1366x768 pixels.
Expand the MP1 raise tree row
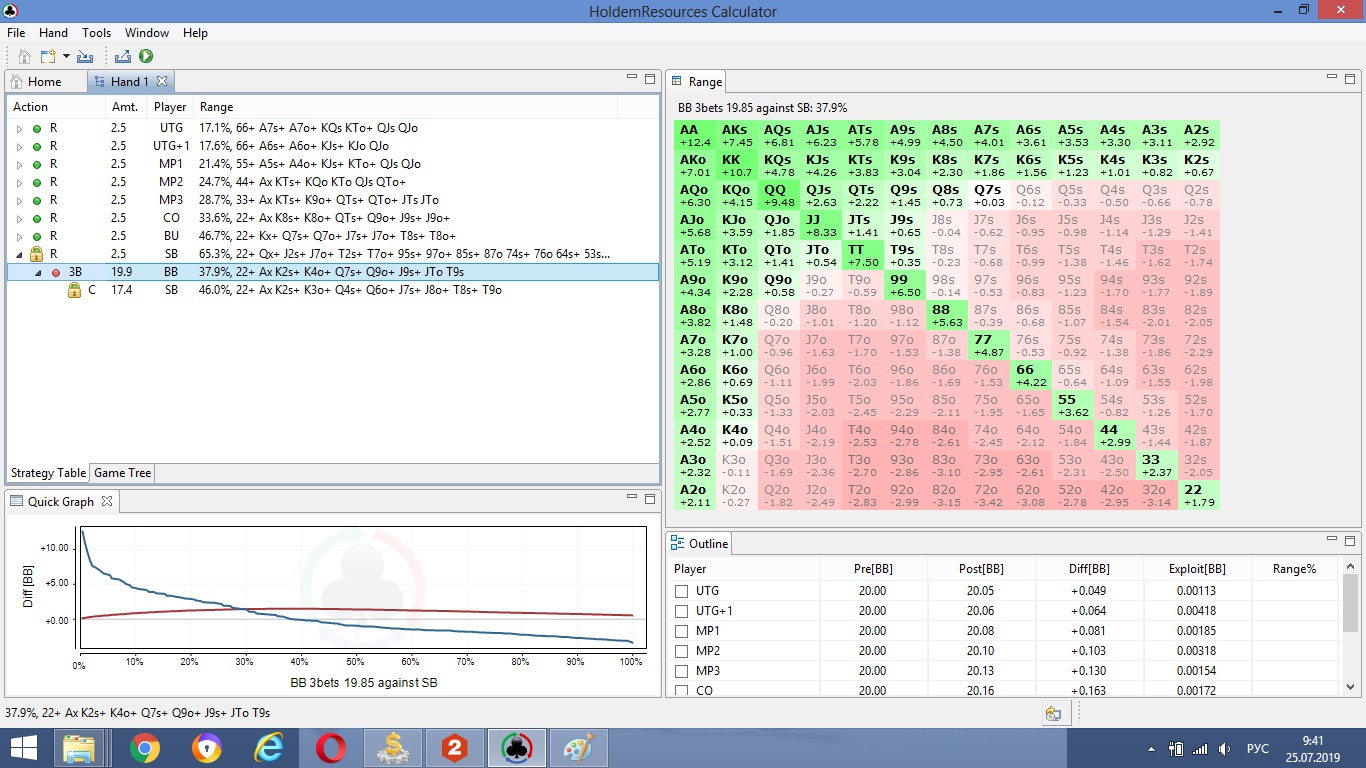(19, 164)
